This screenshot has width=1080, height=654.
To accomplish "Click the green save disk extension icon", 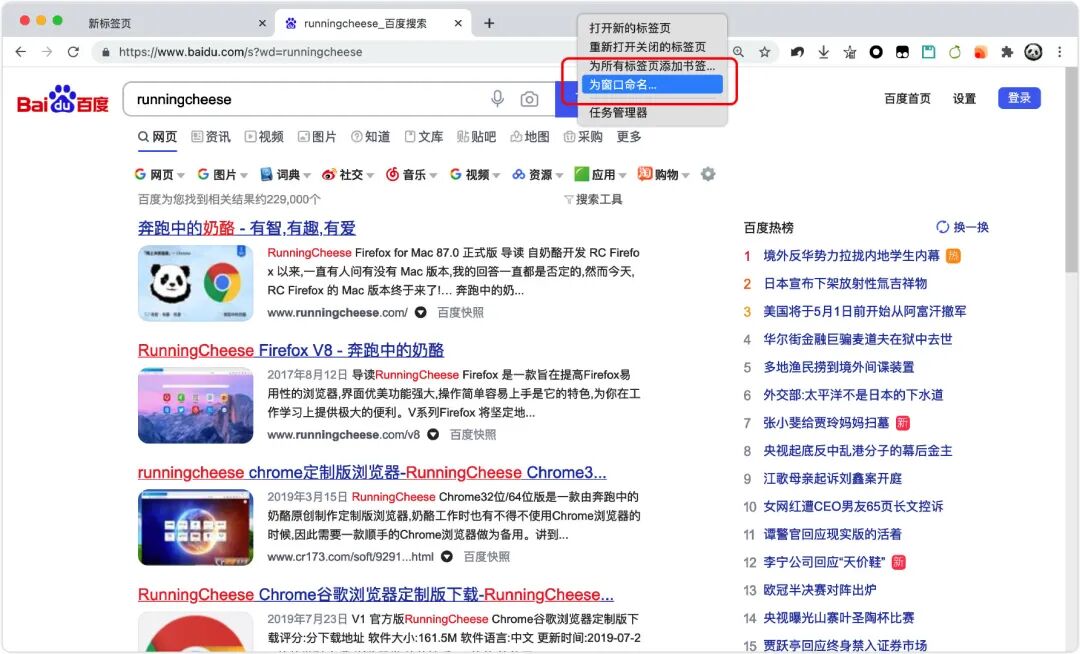I will pyautogui.click(x=928, y=52).
